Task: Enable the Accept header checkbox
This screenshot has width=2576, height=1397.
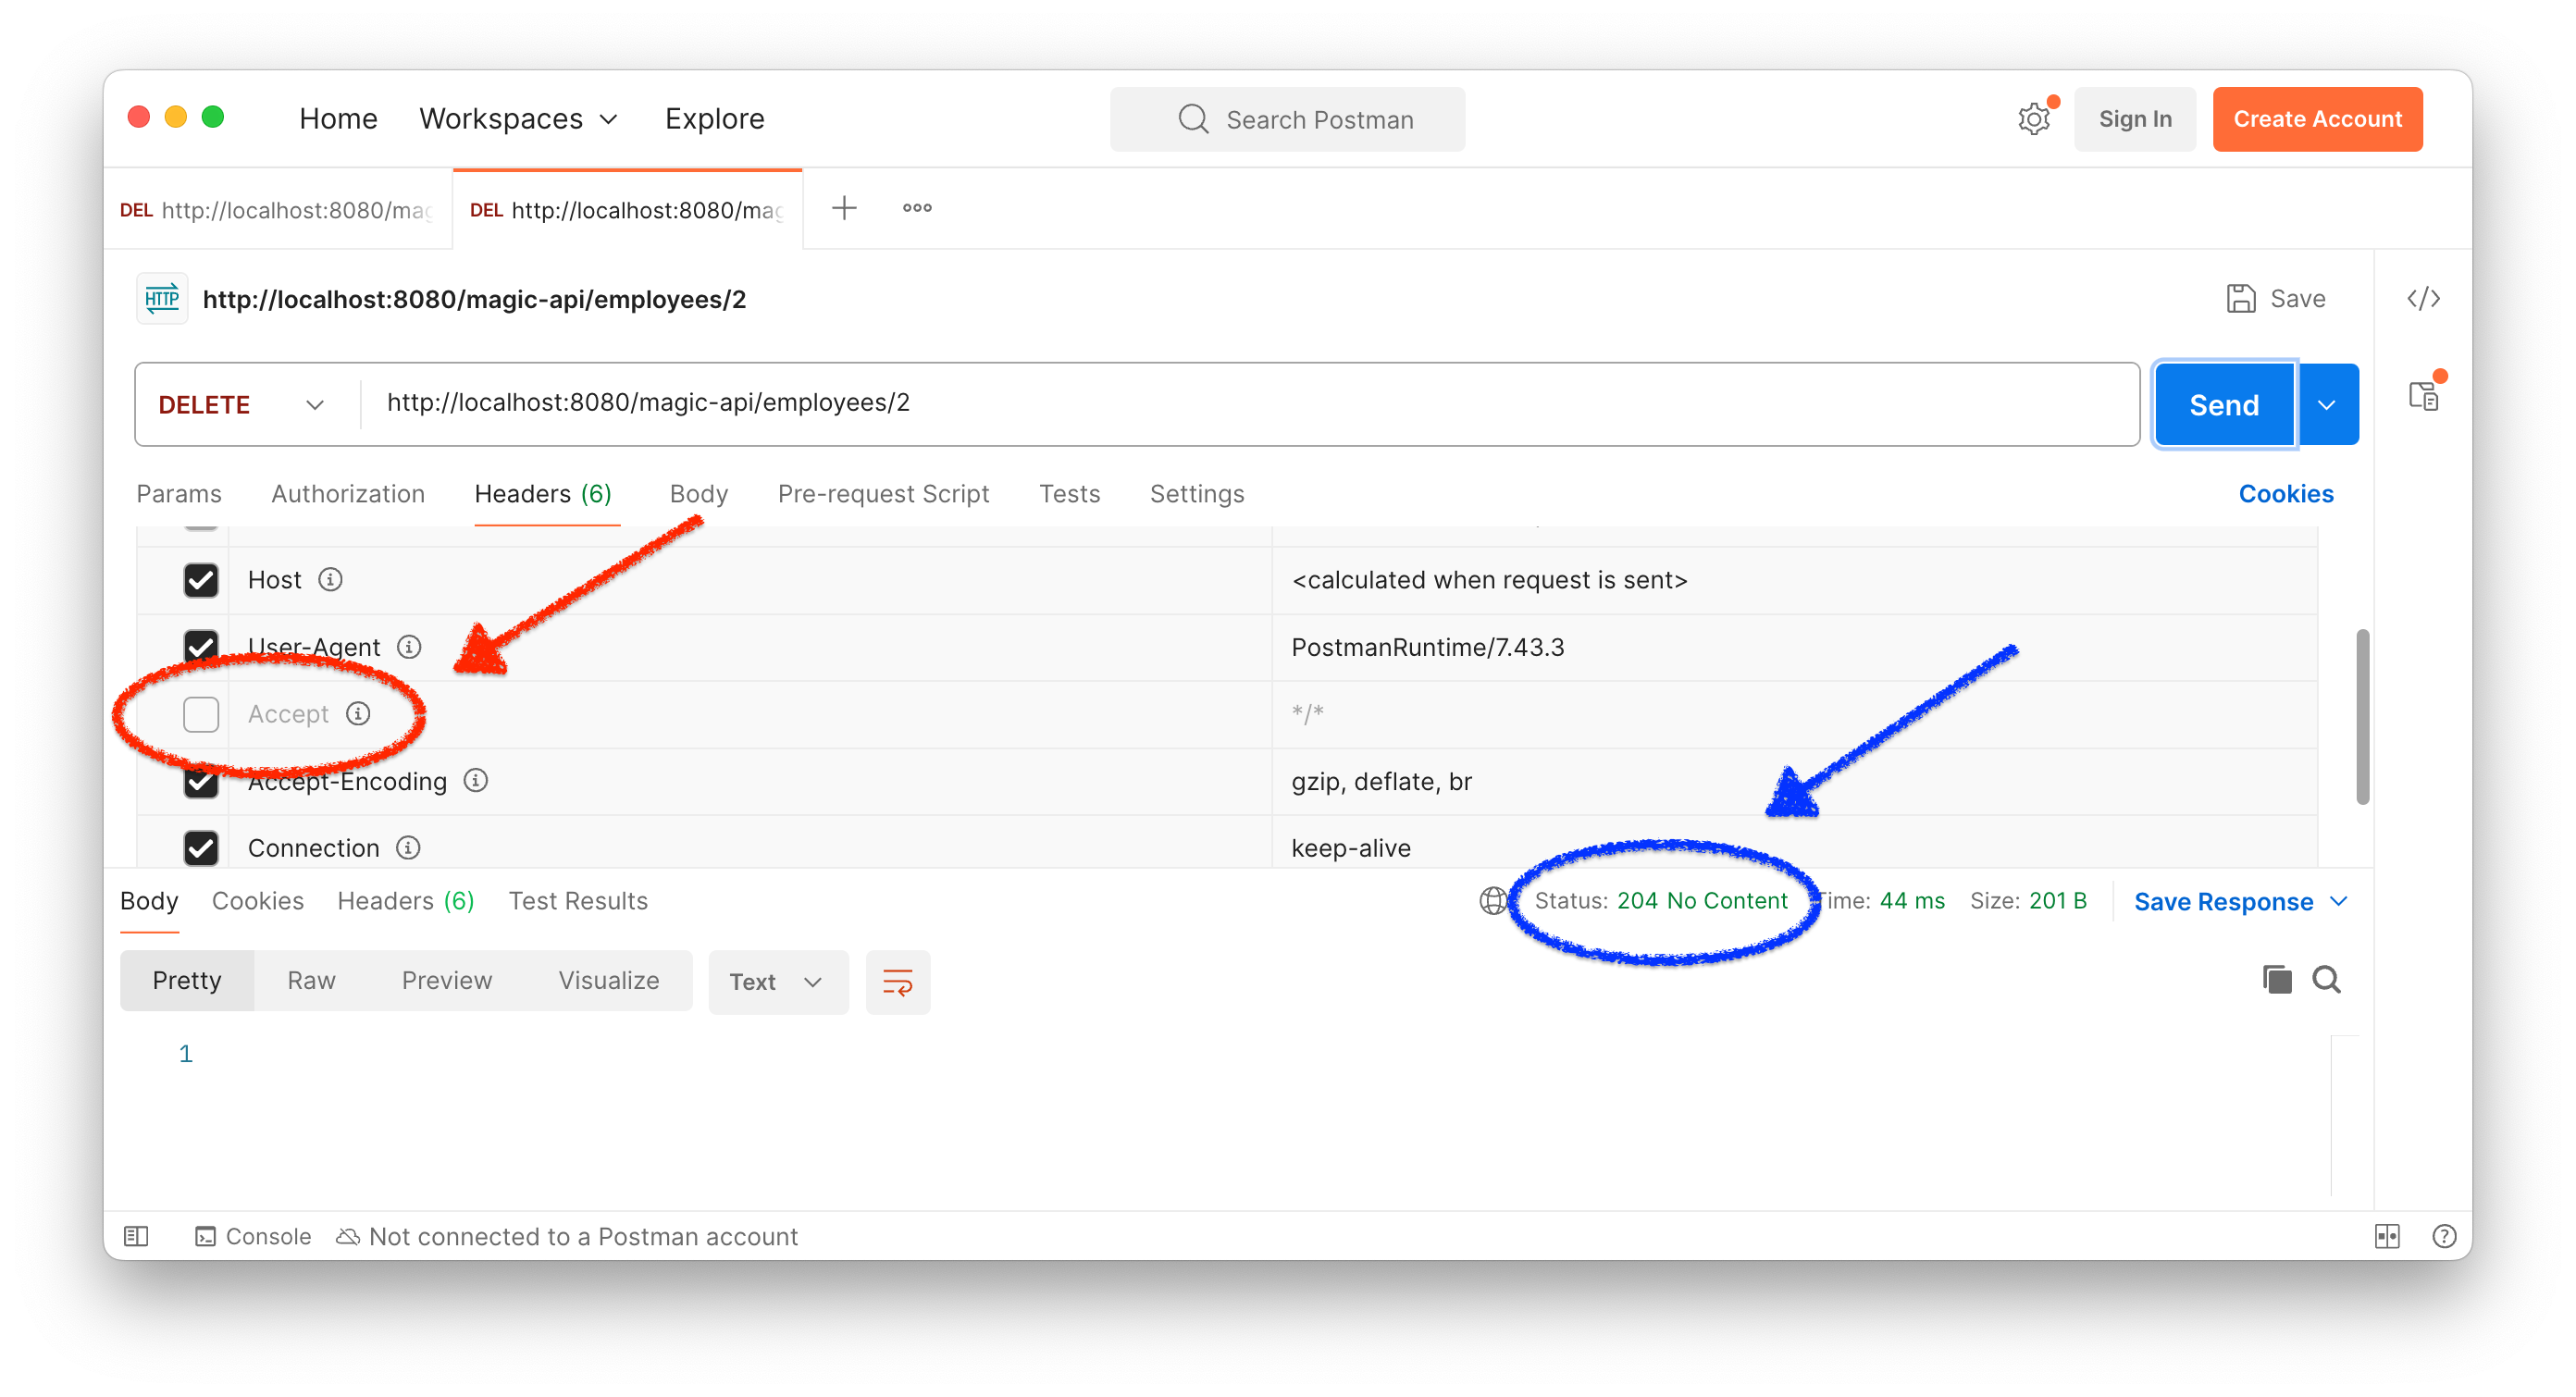Action: click(x=201, y=714)
